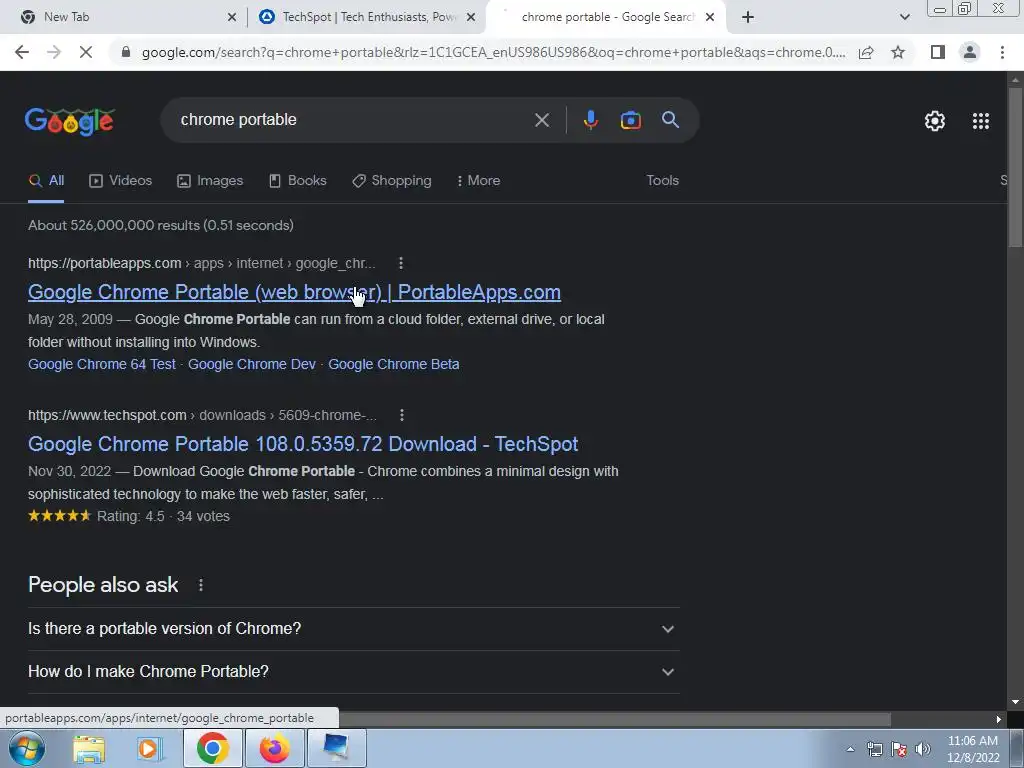Expand 'Is there a portable version of Chrome?'

pos(353,629)
